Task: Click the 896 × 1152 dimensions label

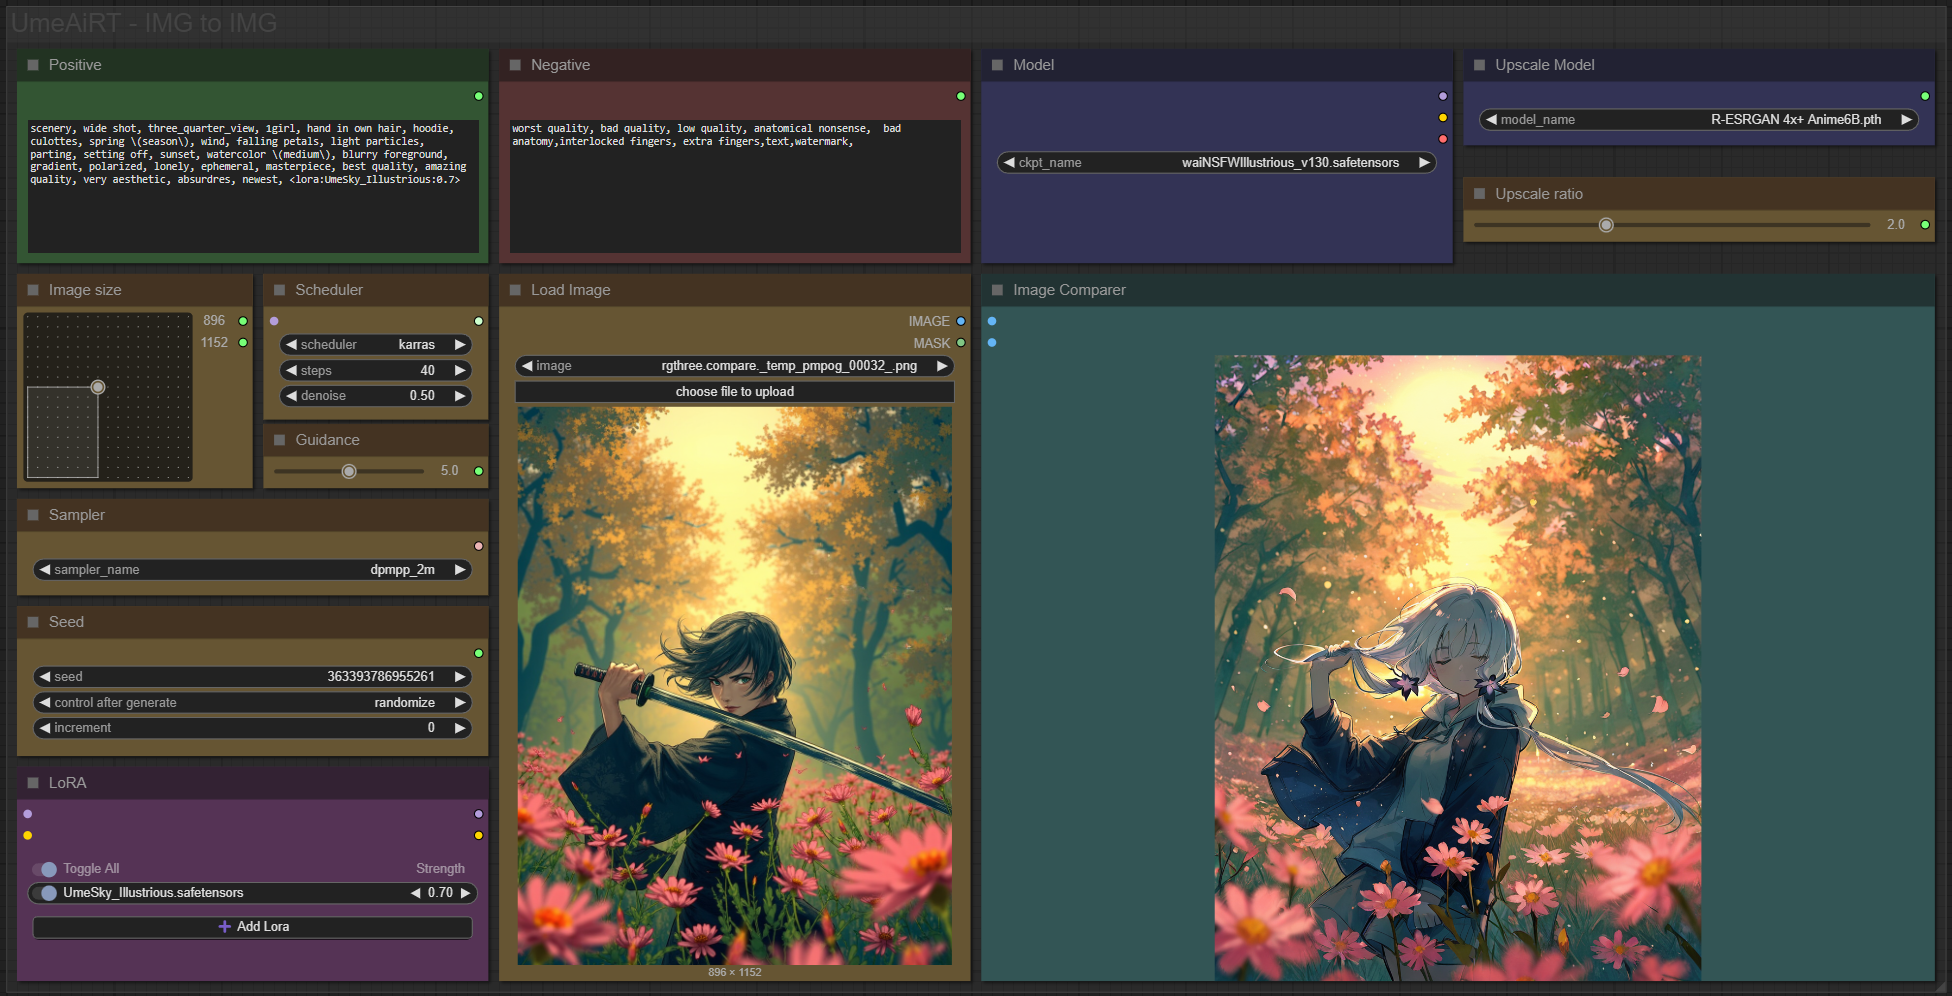Action: click(x=735, y=972)
